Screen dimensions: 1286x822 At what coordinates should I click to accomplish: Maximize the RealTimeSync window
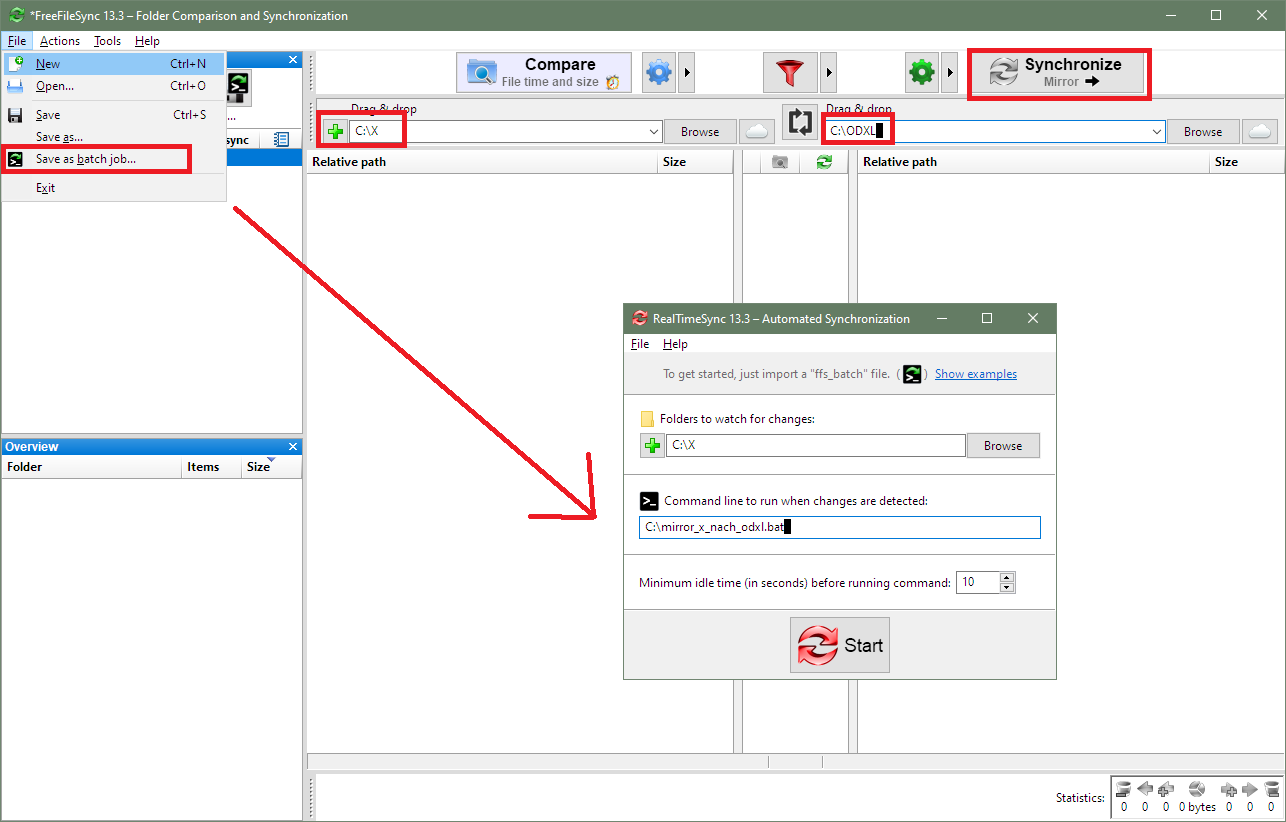[987, 318]
